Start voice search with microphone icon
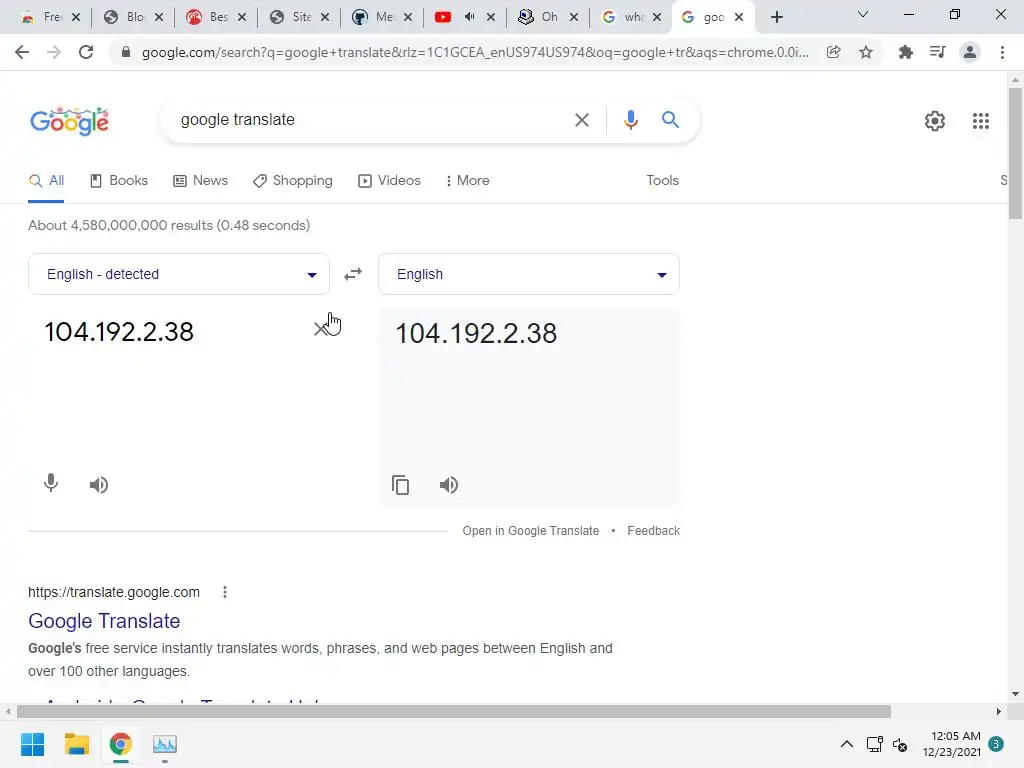1024x768 pixels. tap(630, 120)
